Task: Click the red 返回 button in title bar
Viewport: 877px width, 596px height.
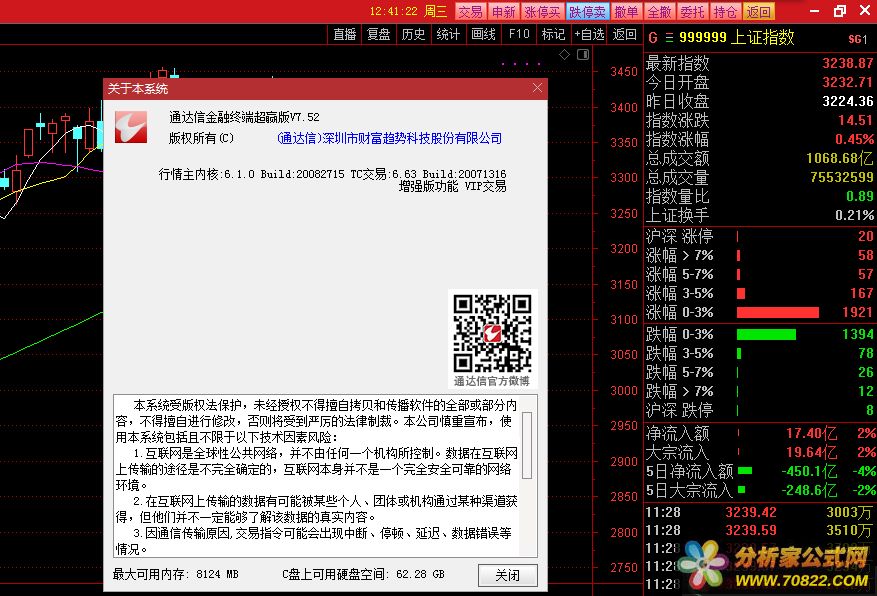Action: point(758,12)
